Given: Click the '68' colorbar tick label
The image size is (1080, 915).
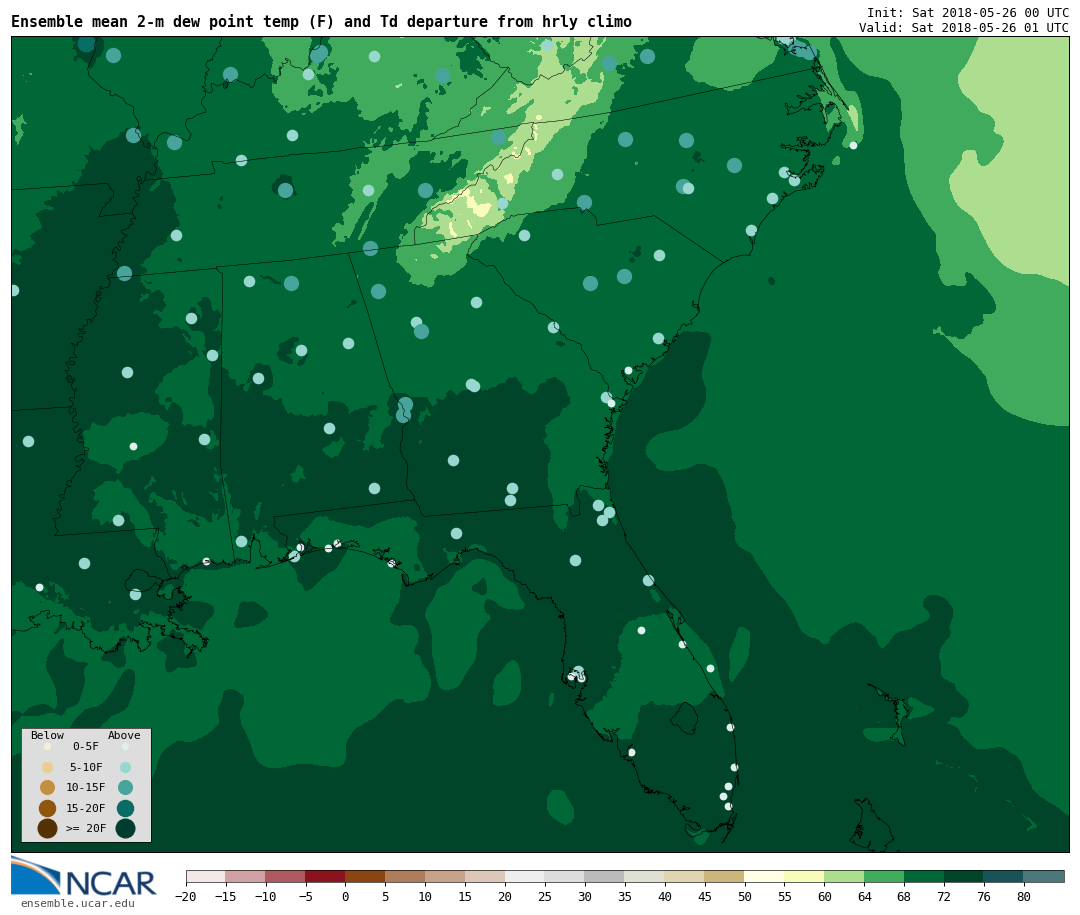Looking at the screenshot, I should point(904,896).
